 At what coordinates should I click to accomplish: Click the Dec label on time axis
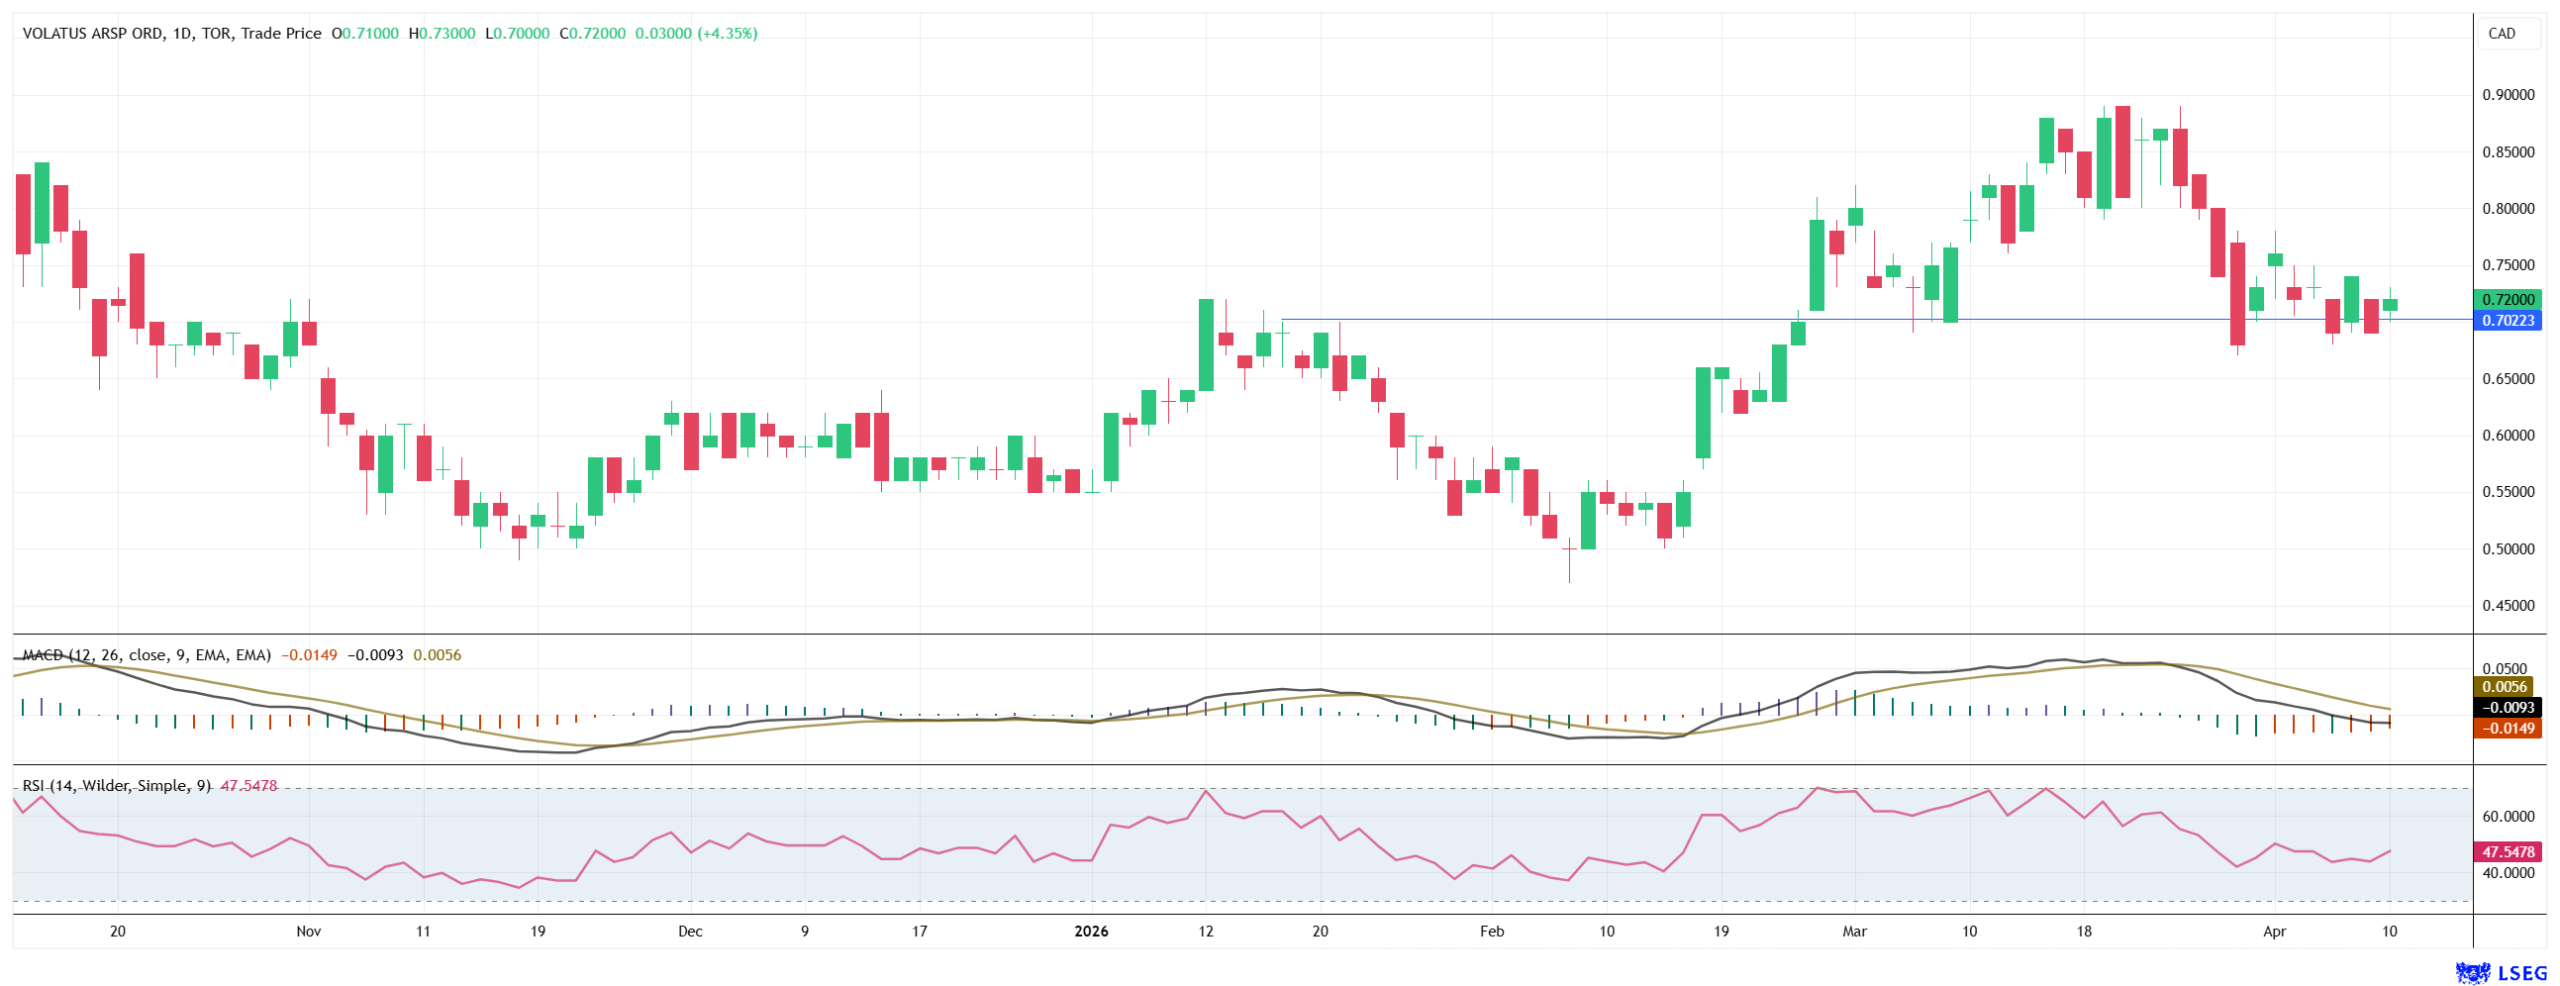click(x=690, y=931)
